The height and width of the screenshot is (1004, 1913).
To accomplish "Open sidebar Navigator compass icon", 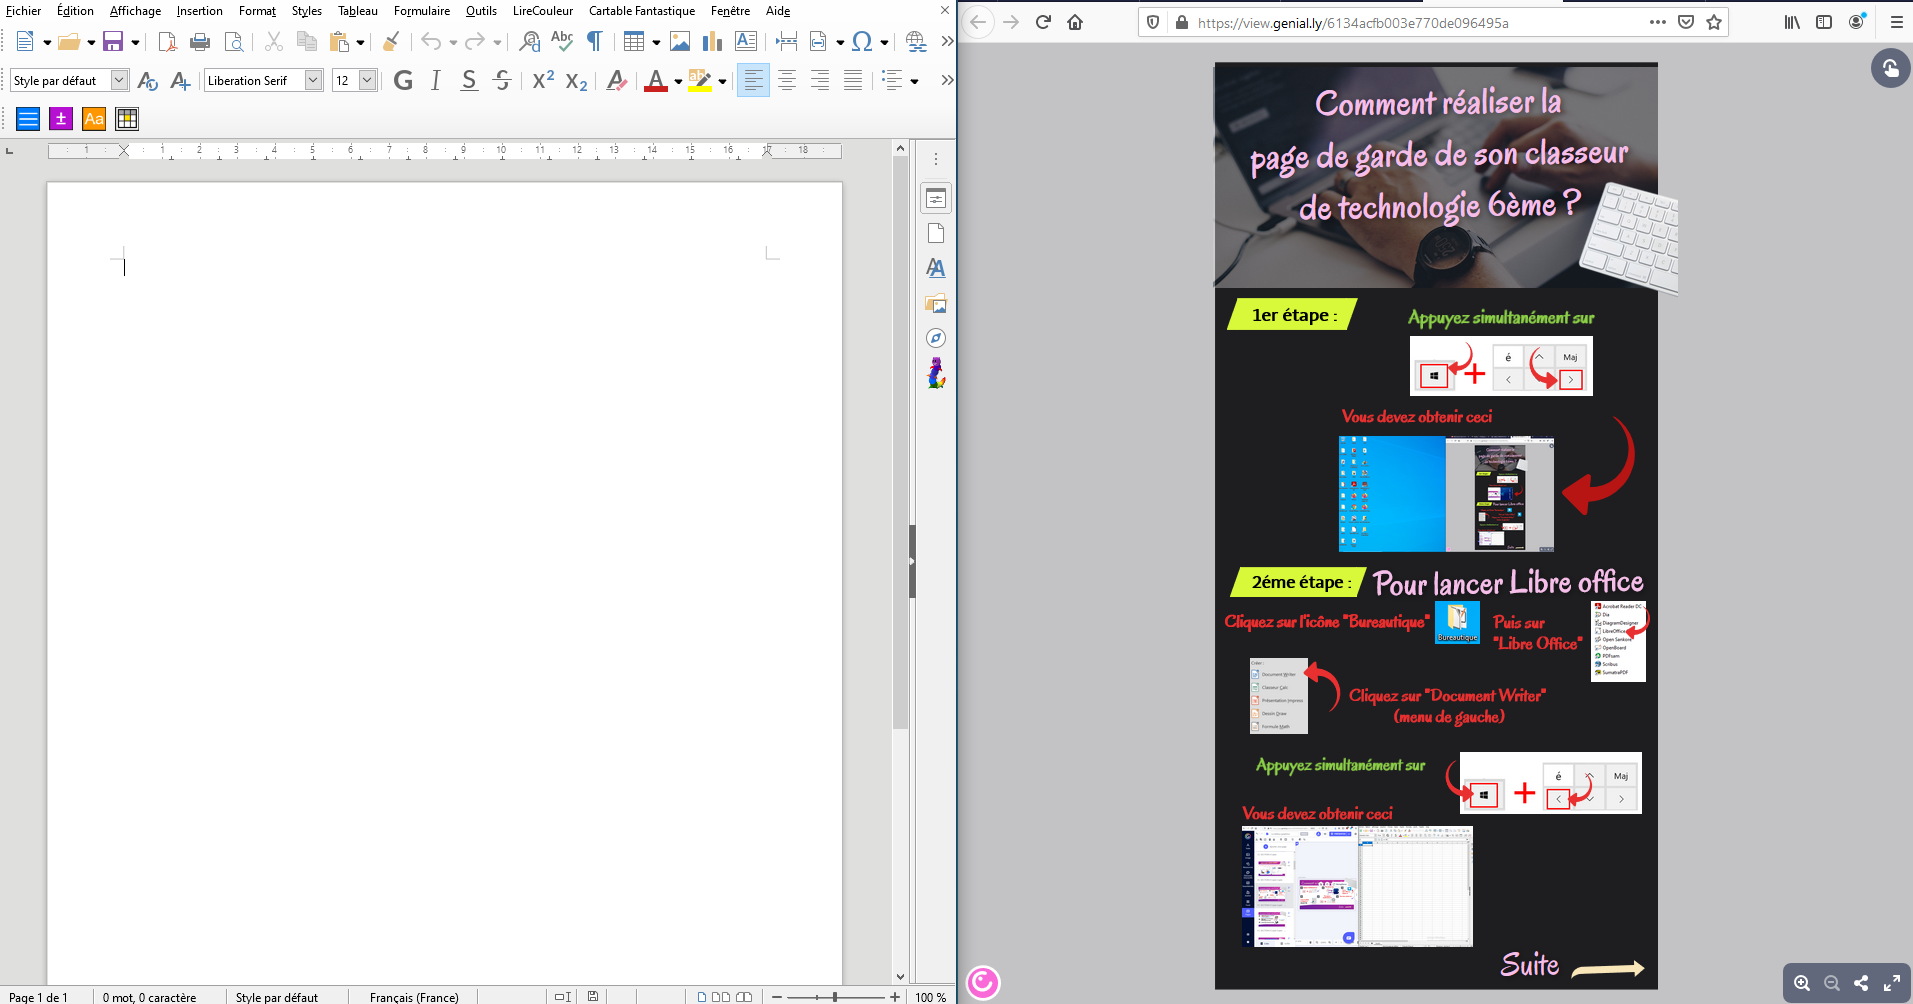I will [x=936, y=338].
